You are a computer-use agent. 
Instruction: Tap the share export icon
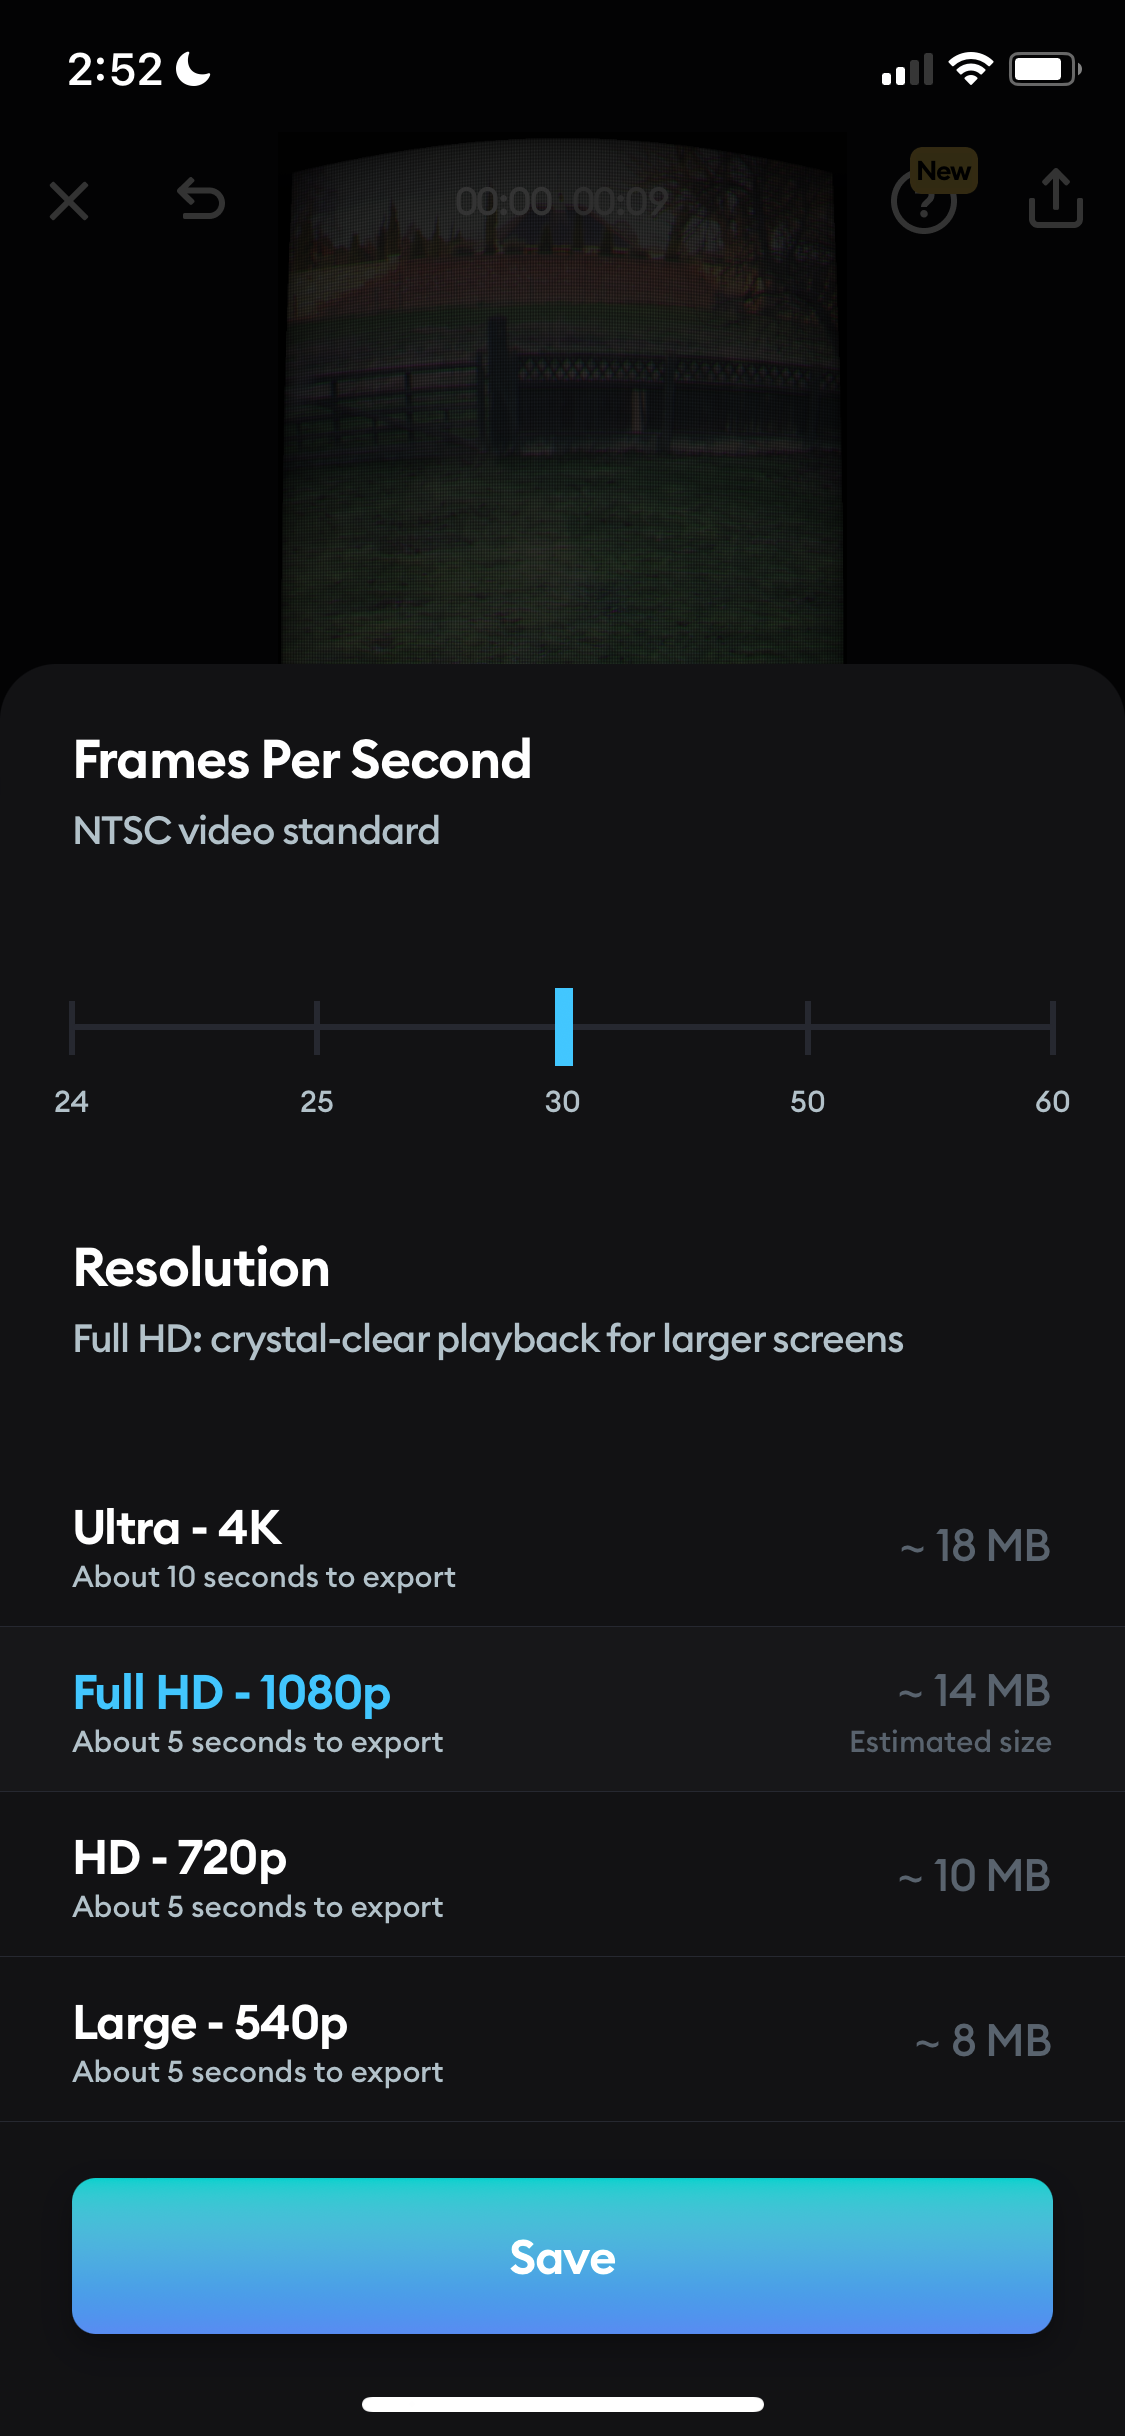[x=1055, y=197]
